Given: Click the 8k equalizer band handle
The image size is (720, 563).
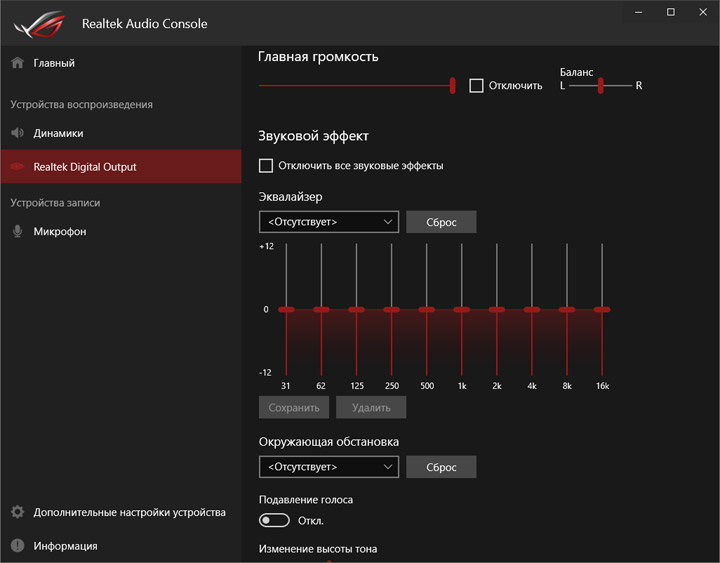Looking at the screenshot, I should pos(567,310).
